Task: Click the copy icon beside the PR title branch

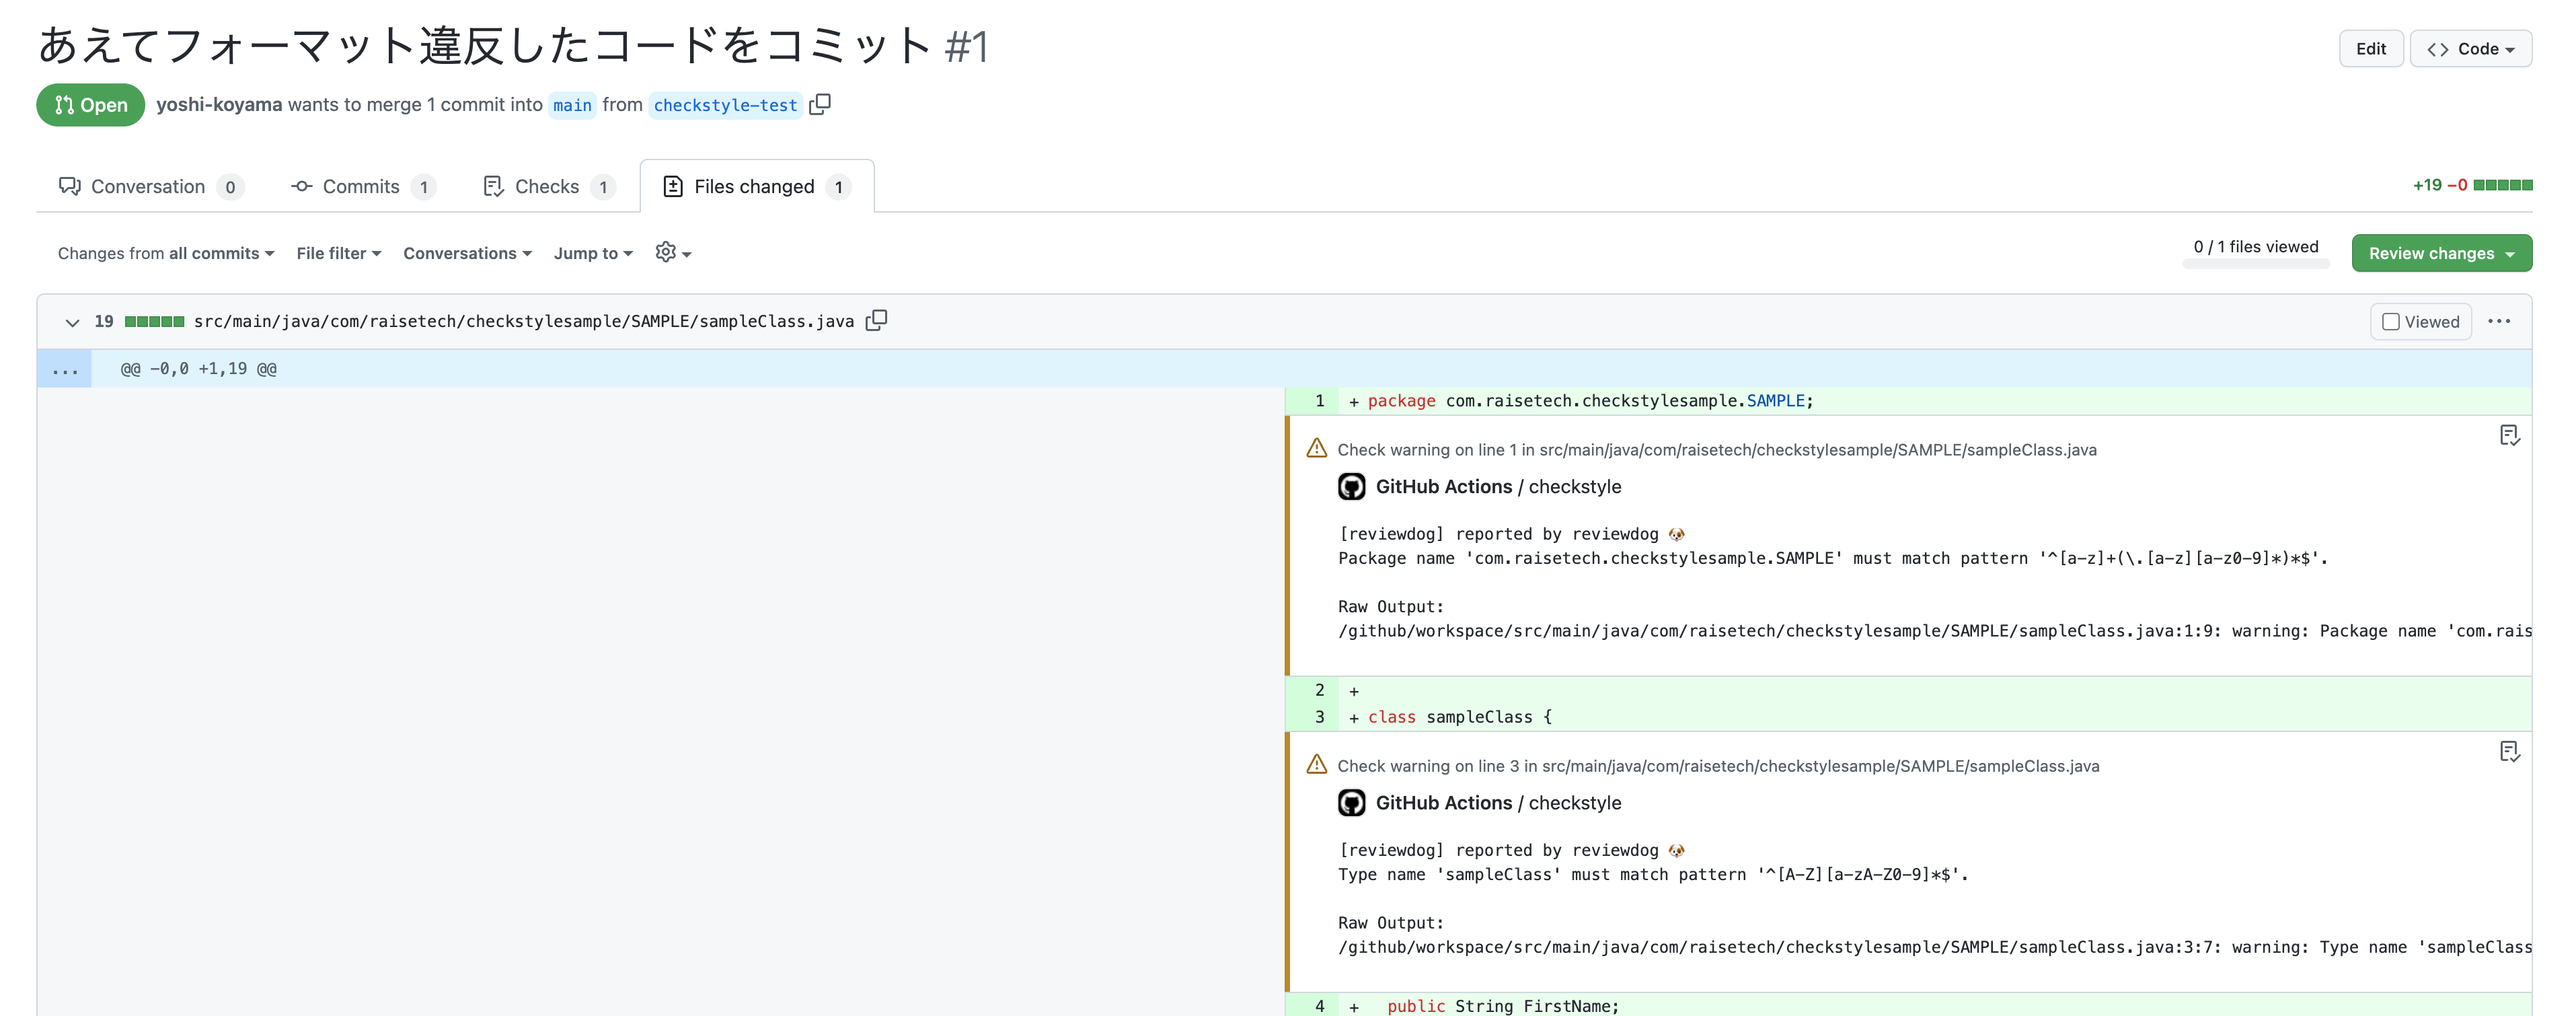Action: coord(820,104)
